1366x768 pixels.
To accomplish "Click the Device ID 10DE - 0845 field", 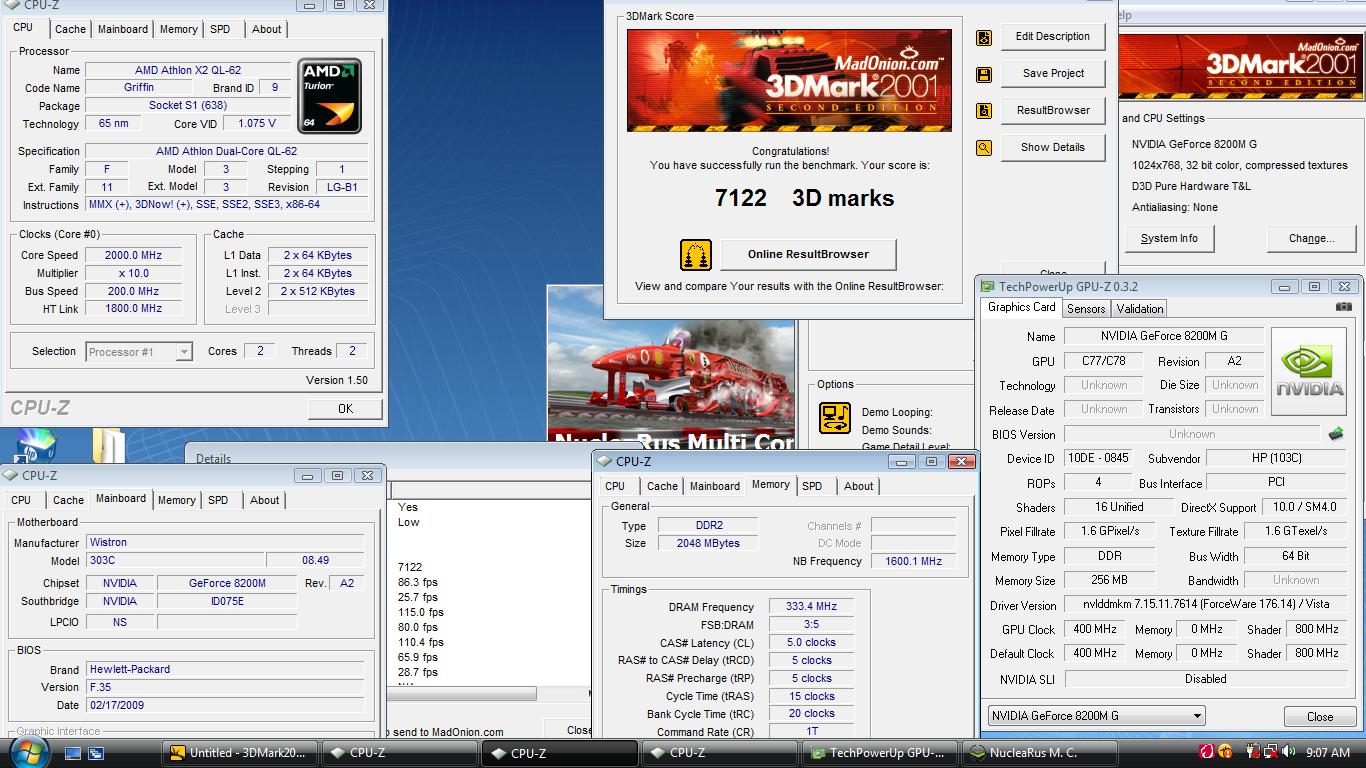I will coord(1097,458).
